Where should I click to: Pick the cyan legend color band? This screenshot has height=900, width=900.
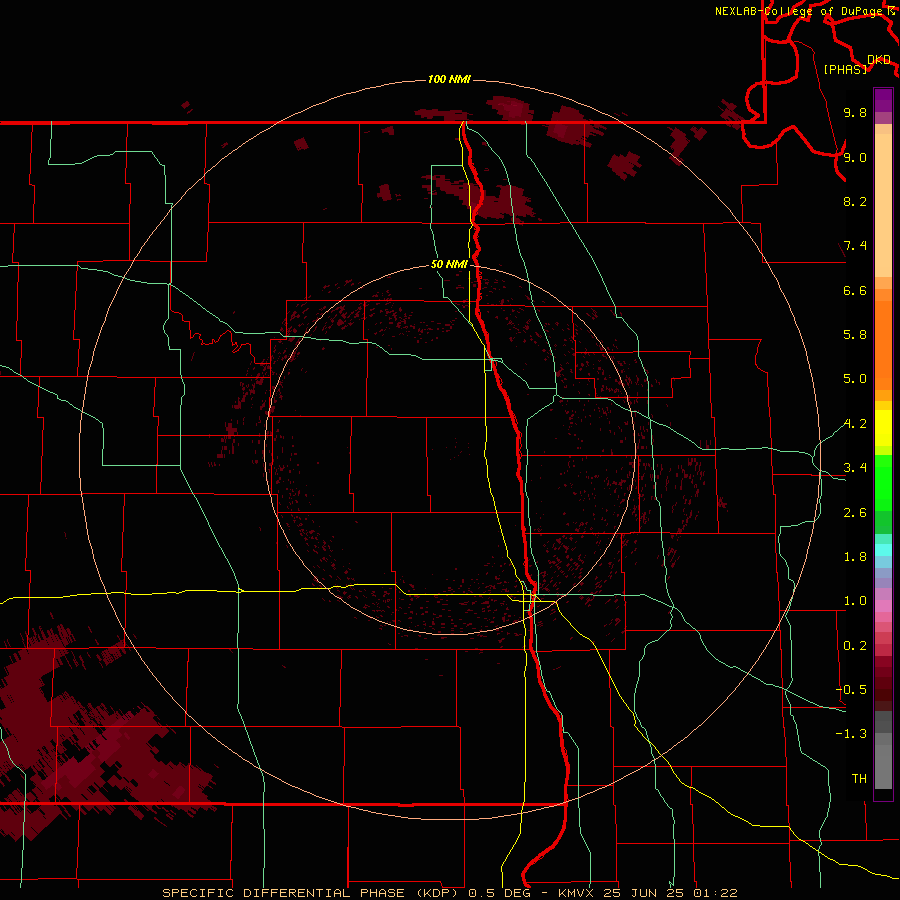click(883, 549)
